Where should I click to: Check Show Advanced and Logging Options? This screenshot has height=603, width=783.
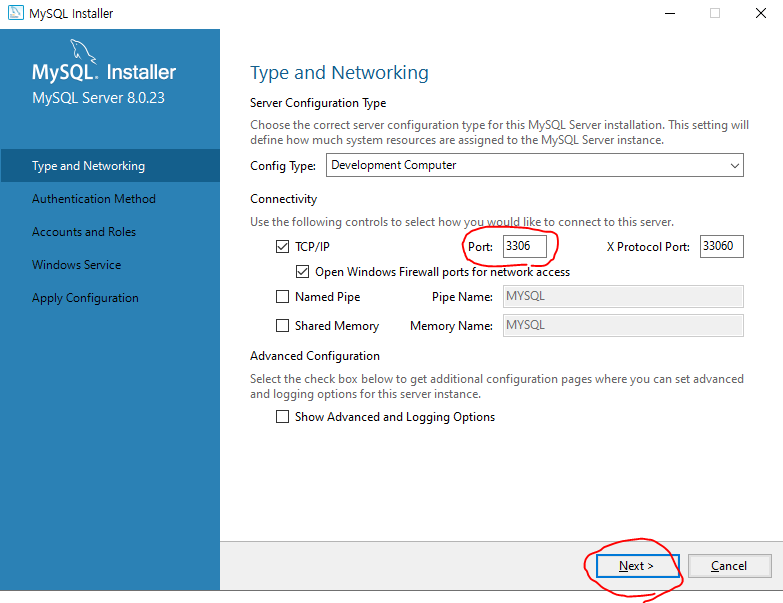point(282,416)
